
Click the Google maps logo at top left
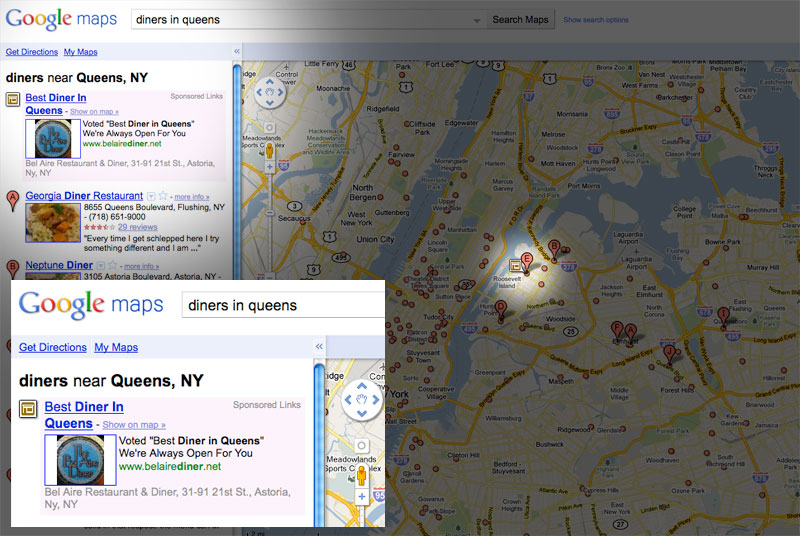tap(61, 19)
